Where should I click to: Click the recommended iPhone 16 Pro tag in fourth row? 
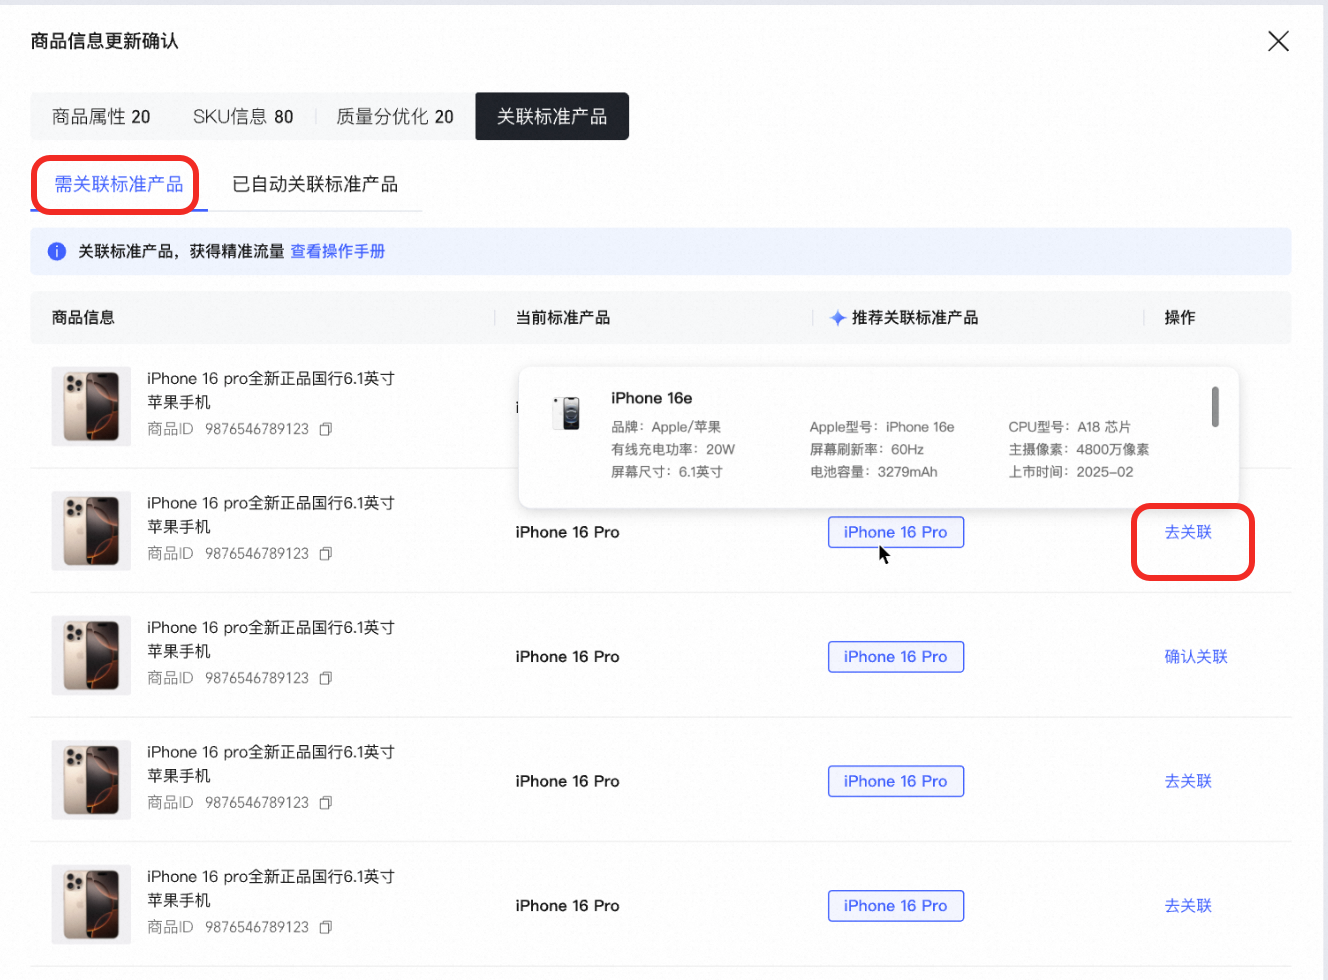896,781
